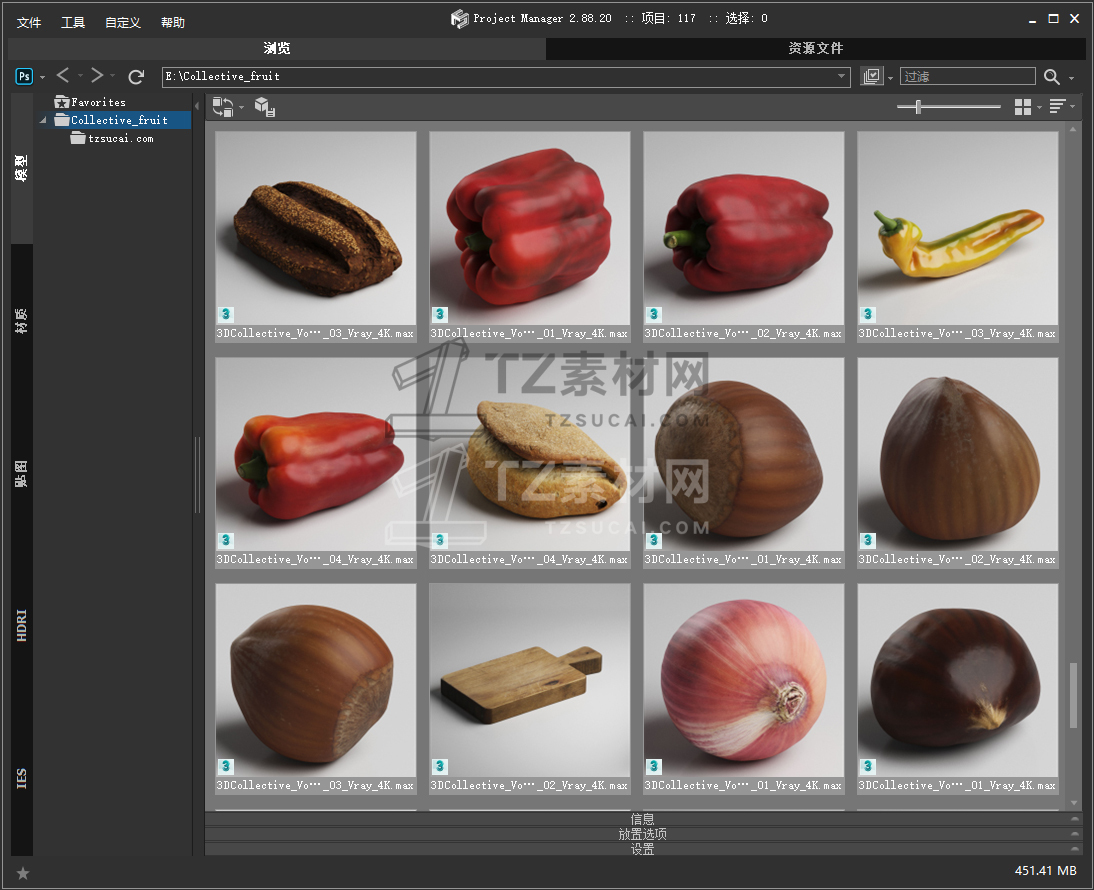Viewport: 1094px width, 890px height.
Task: Collapse the Collective_fruit tree node
Action: click(44, 121)
